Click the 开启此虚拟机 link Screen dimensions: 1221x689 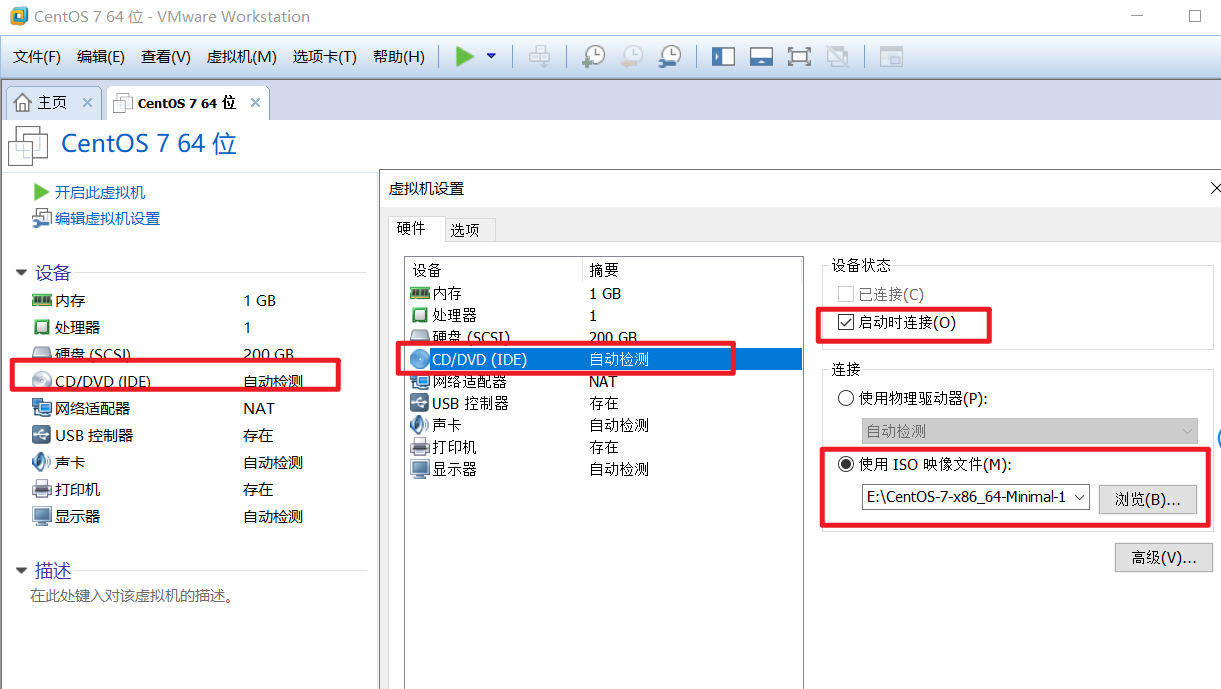point(100,192)
